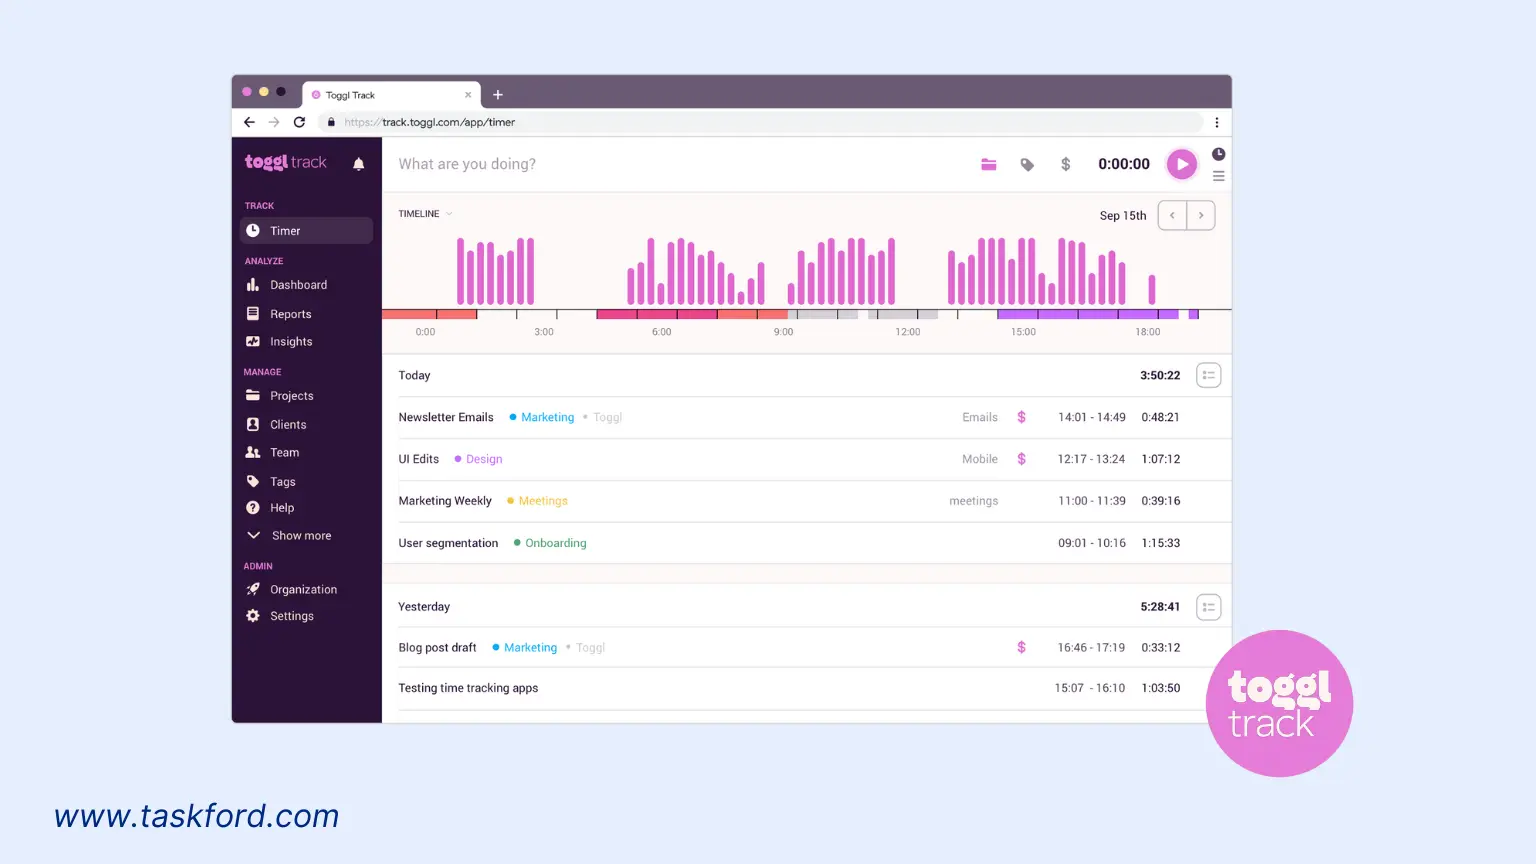Toggle the Yesterday group list view icon

1209,607
